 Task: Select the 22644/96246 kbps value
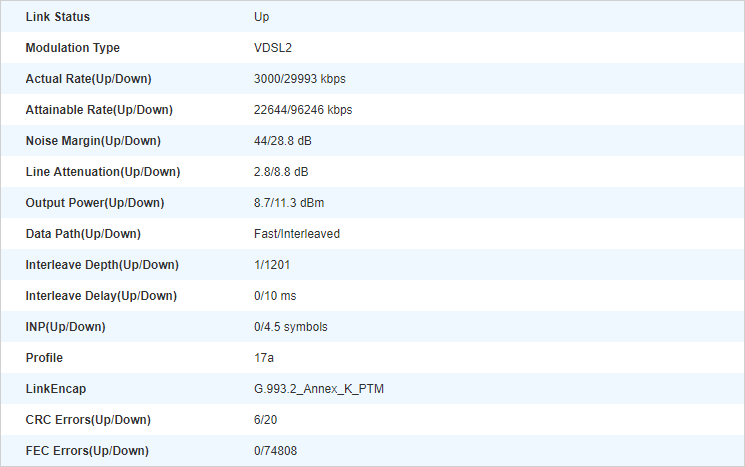[303, 110]
